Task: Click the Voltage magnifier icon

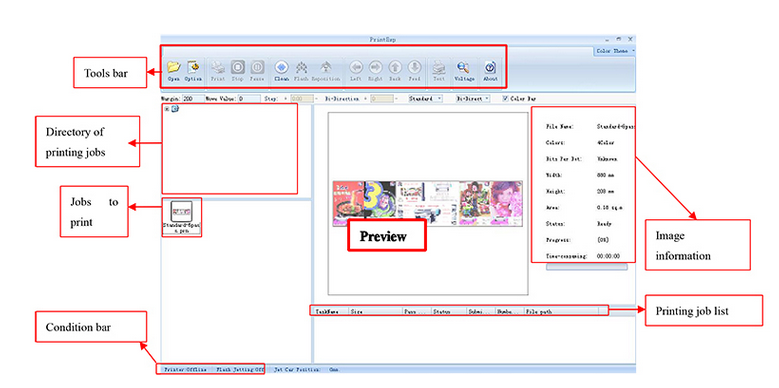Action: click(464, 67)
